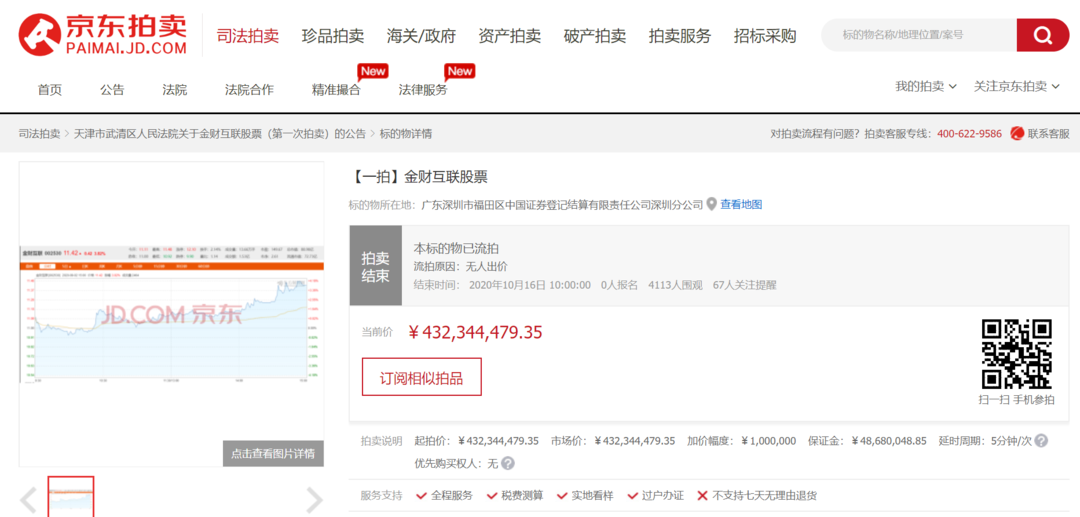Click the 加价幅度 ¥1,000,000 value
Viewport: 1080px width, 517px height.
click(769, 441)
